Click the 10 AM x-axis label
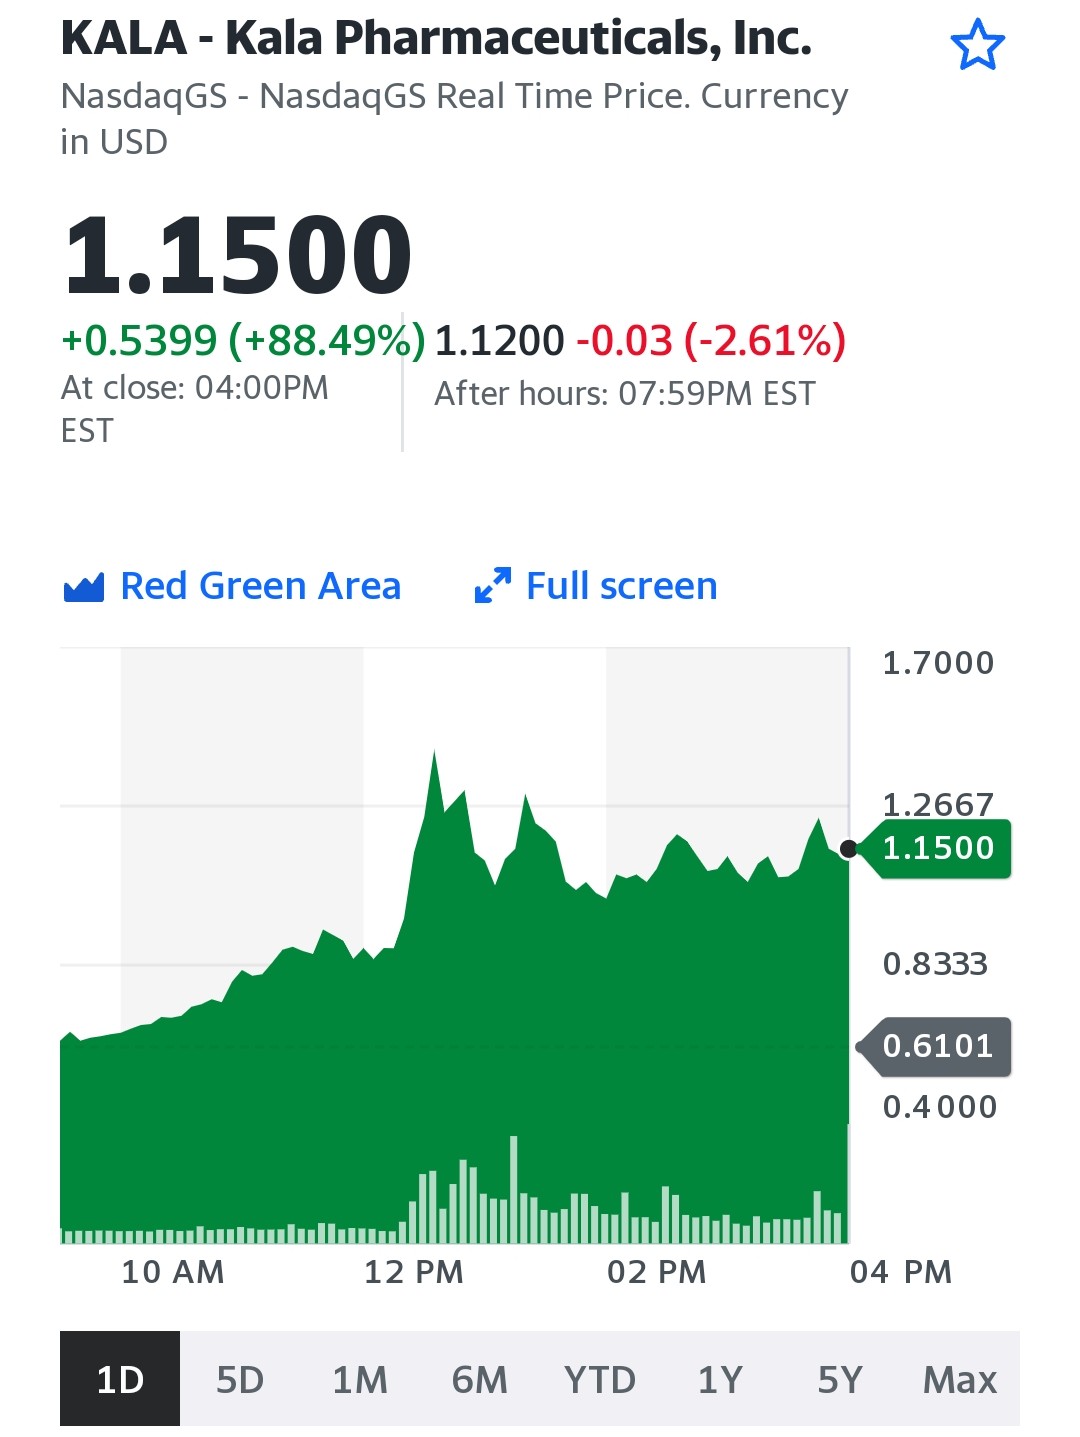Screen dimensions: 1080x1437 coord(173,1272)
